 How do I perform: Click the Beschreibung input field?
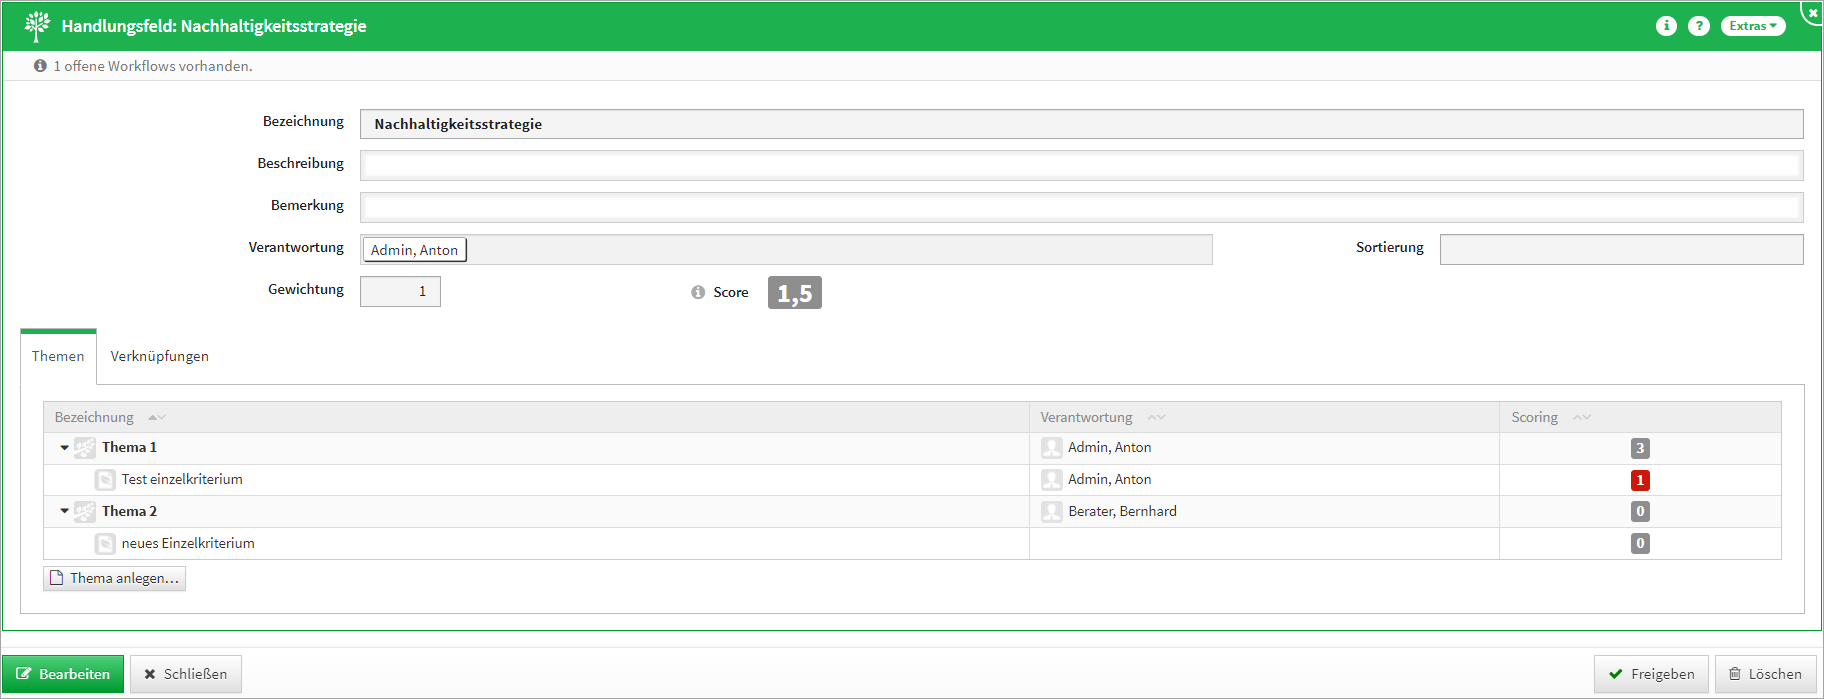coord(1081,166)
